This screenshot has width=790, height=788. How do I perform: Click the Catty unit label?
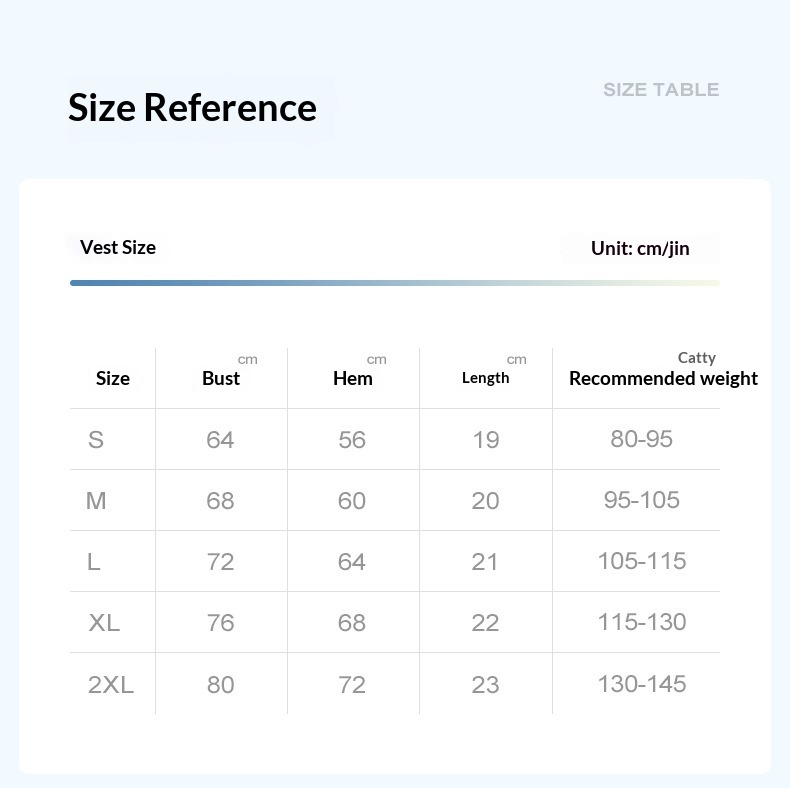(x=697, y=357)
